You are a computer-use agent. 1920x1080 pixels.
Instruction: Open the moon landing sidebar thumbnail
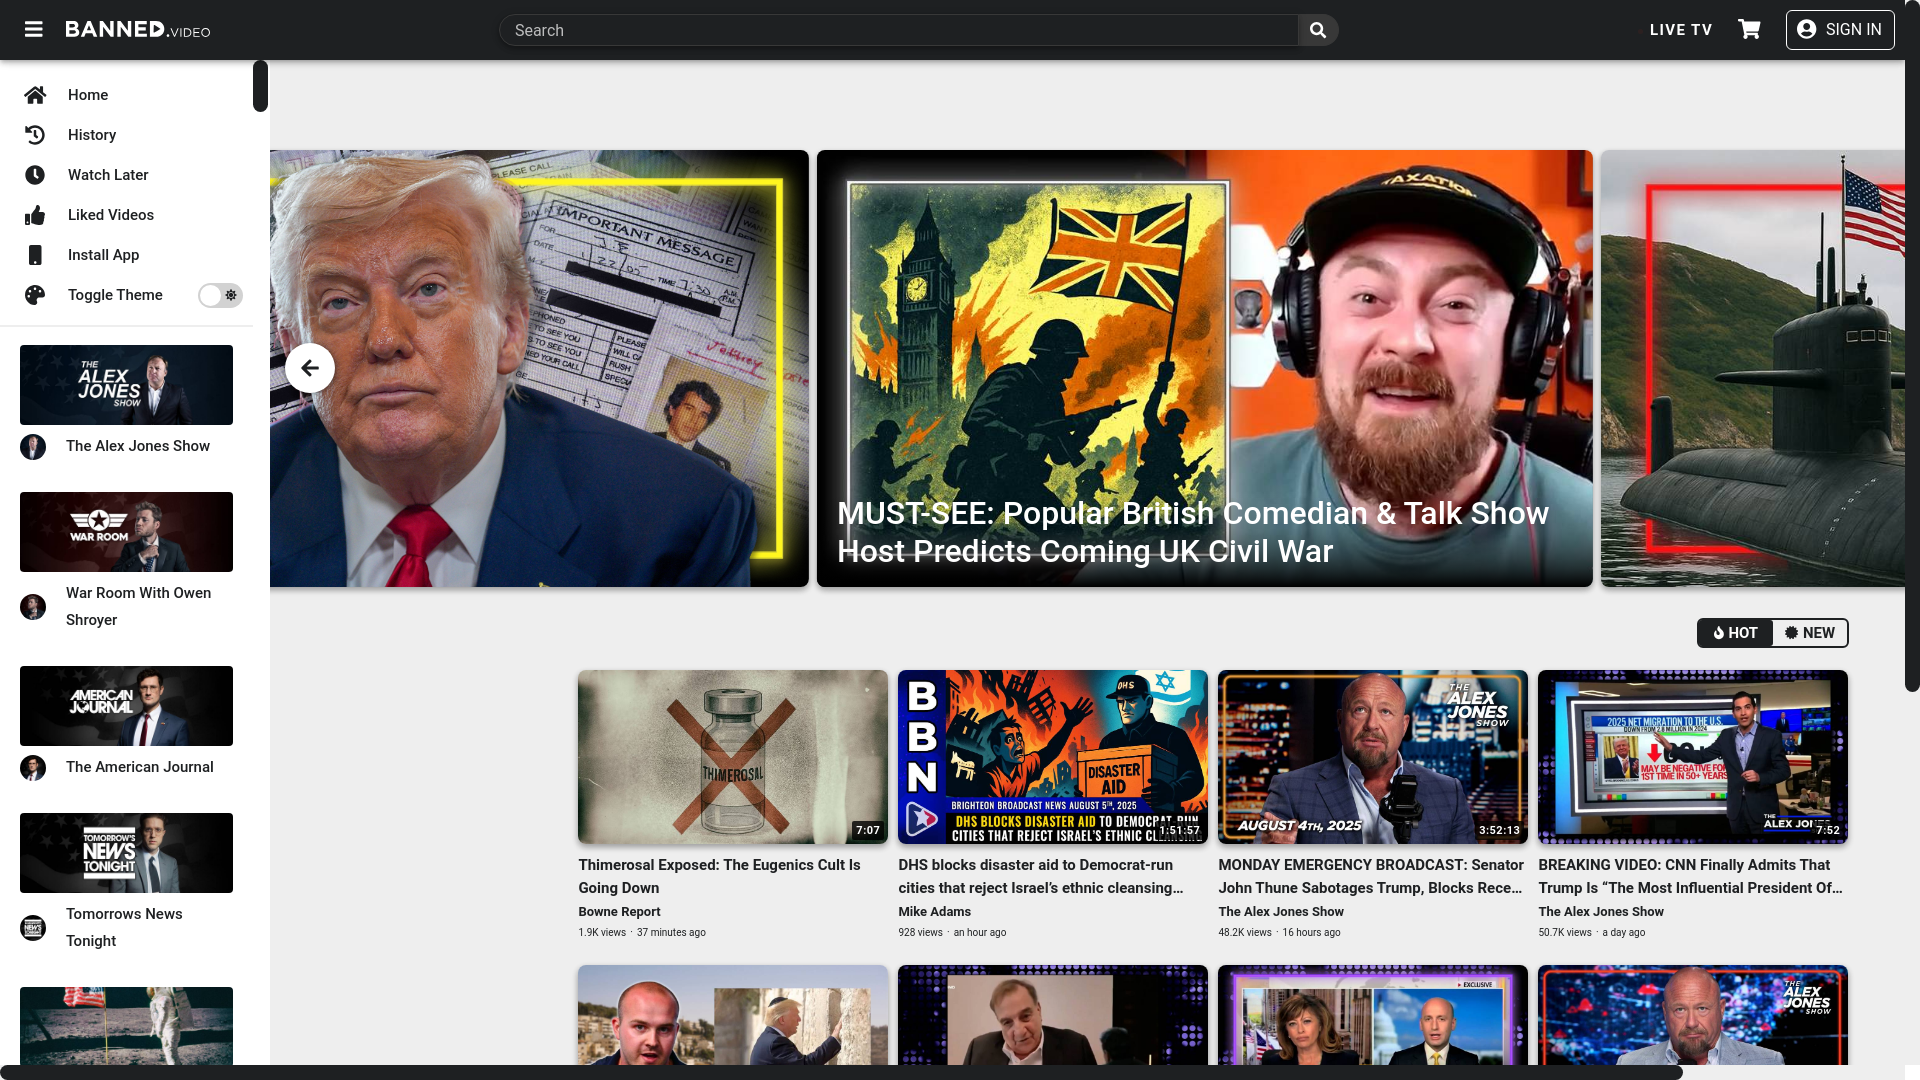click(126, 1026)
